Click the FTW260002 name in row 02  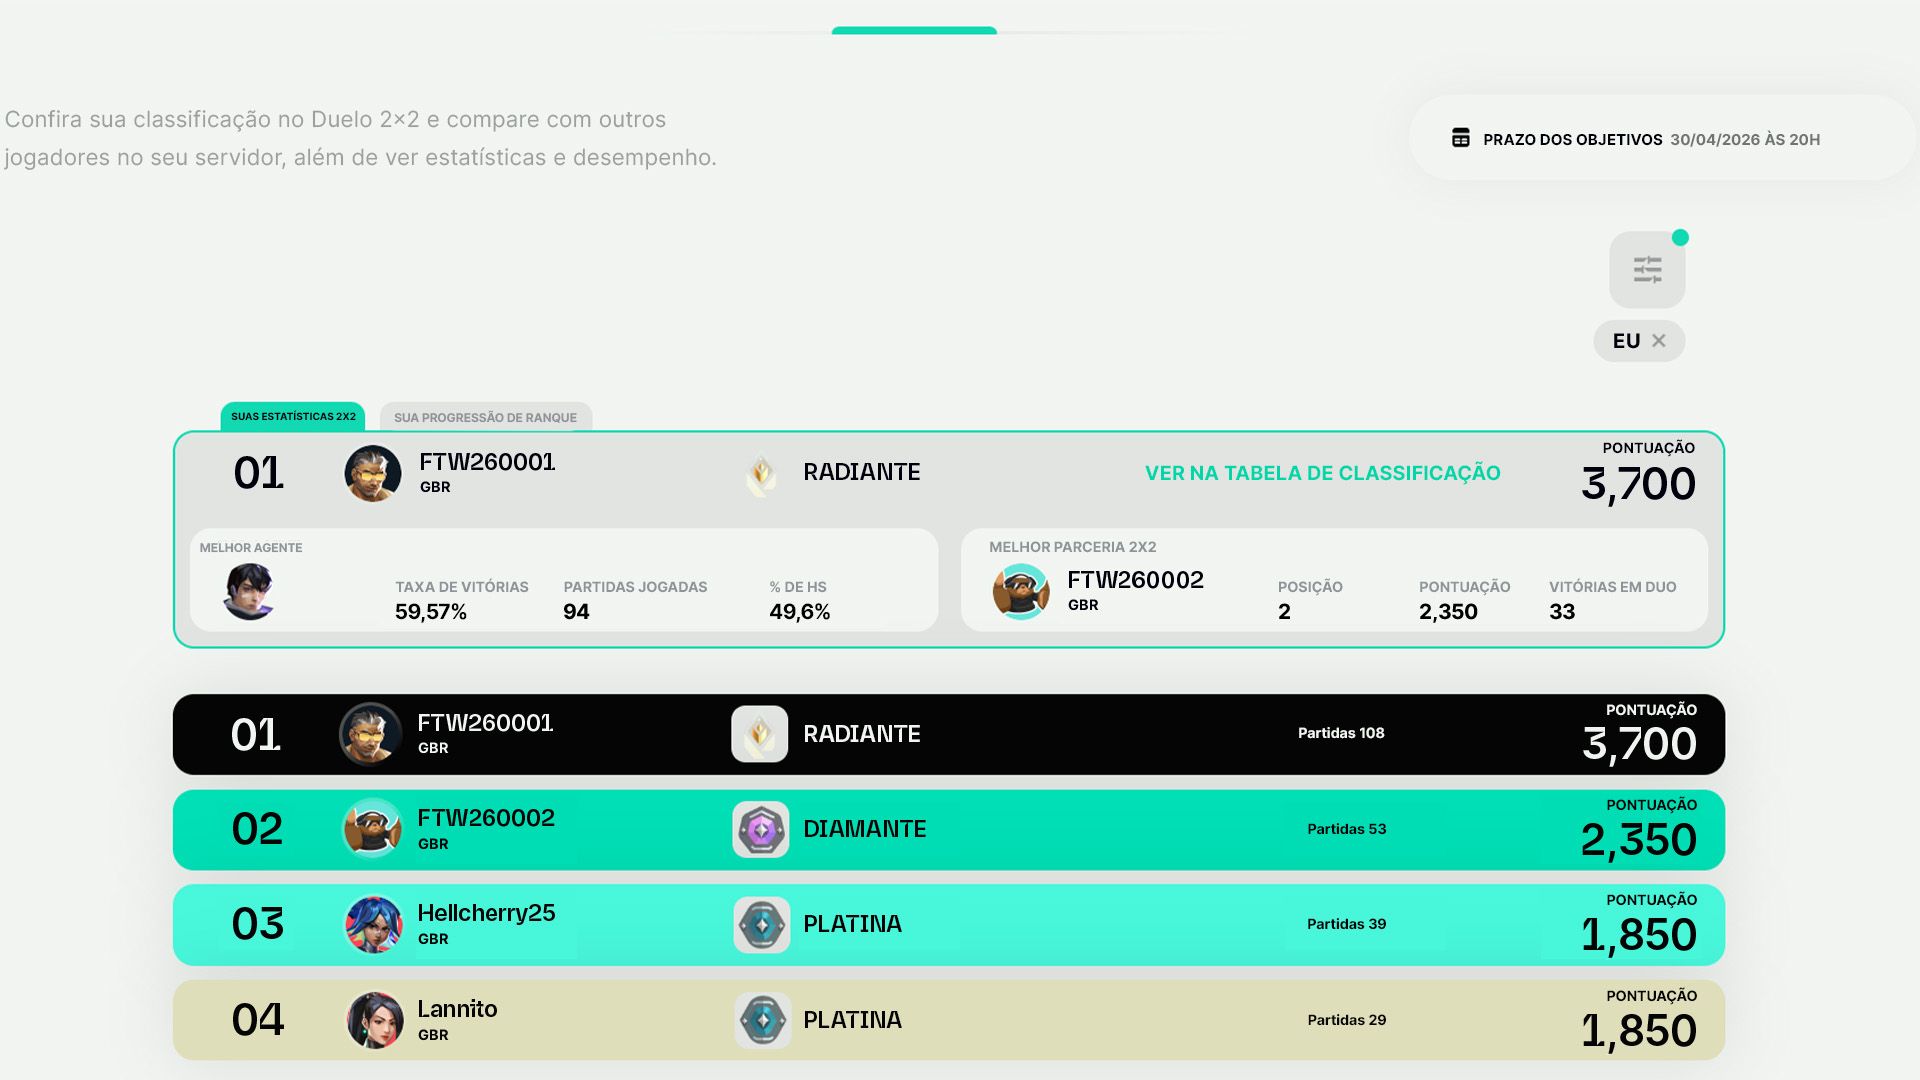pyautogui.click(x=486, y=818)
